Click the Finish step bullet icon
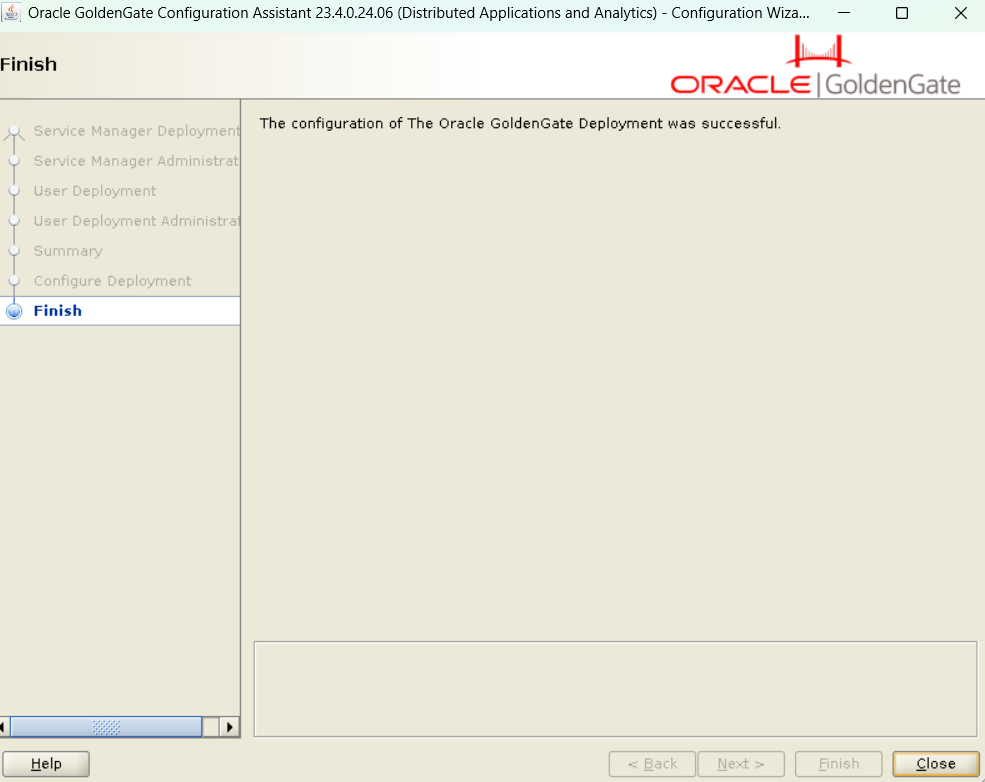This screenshot has width=985, height=782. click(x=14, y=311)
